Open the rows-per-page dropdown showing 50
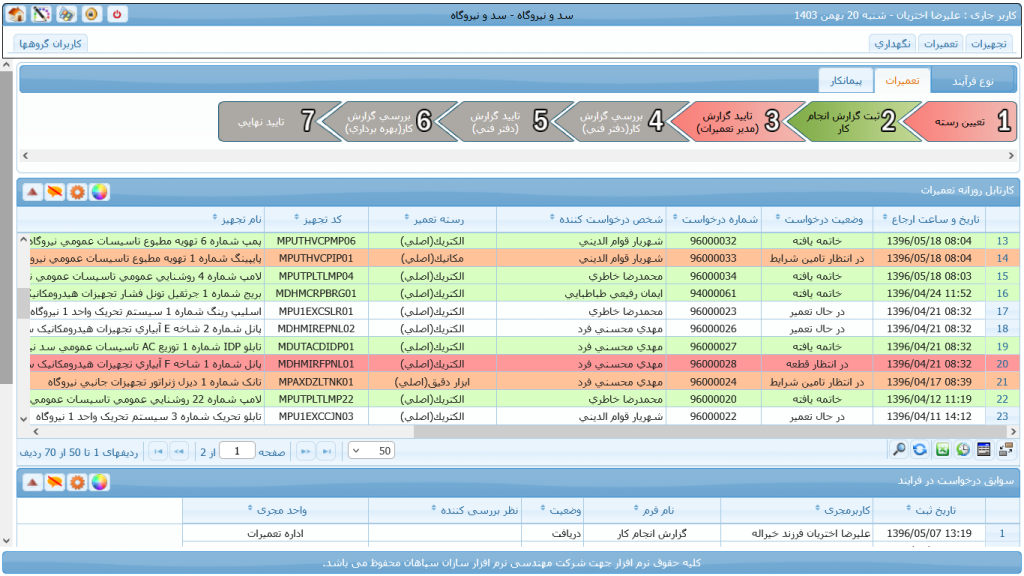 click(370, 451)
